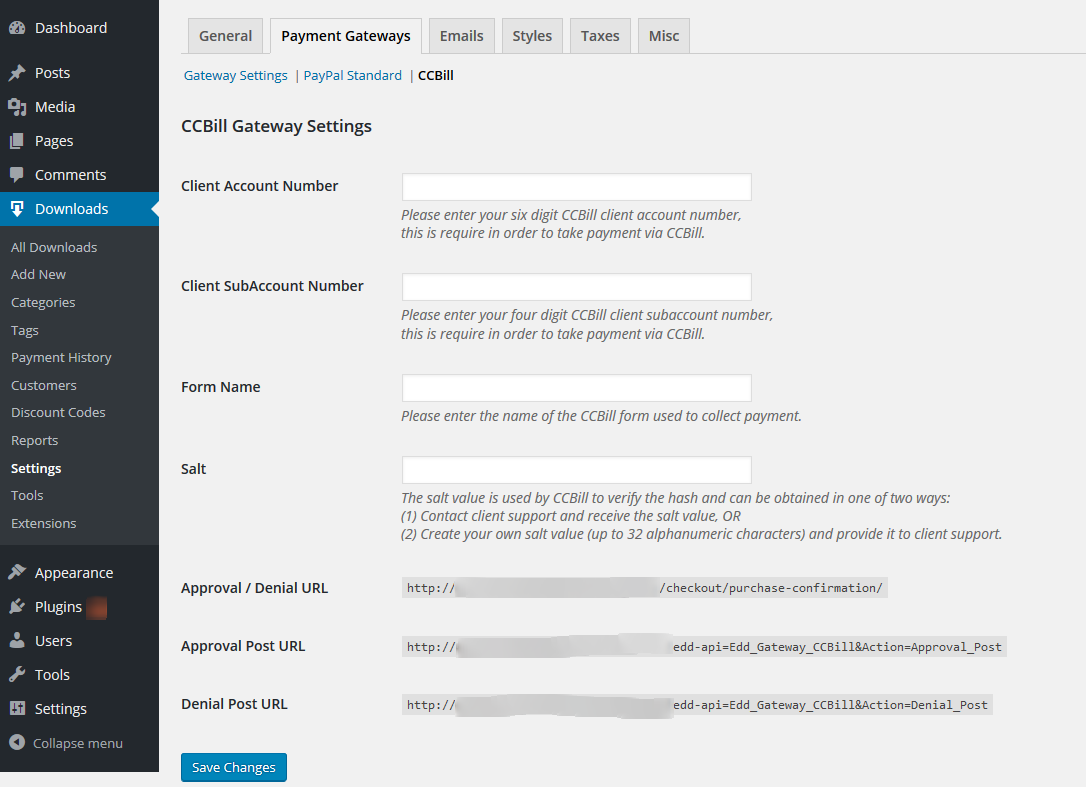Image resolution: width=1086 pixels, height=787 pixels.
Task: Go to Gateway Settings section link
Action: coord(236,75)
